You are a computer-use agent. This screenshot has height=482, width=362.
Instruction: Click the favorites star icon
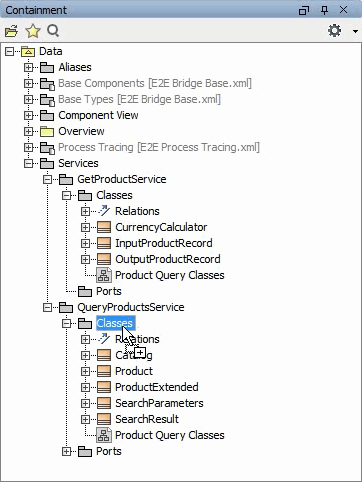tap(33, 31)
